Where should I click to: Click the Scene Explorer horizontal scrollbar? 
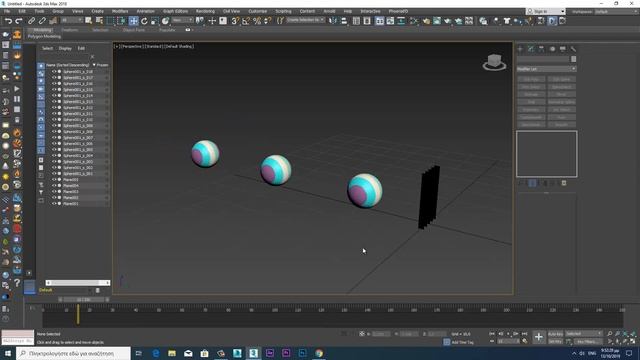point(78,282)
